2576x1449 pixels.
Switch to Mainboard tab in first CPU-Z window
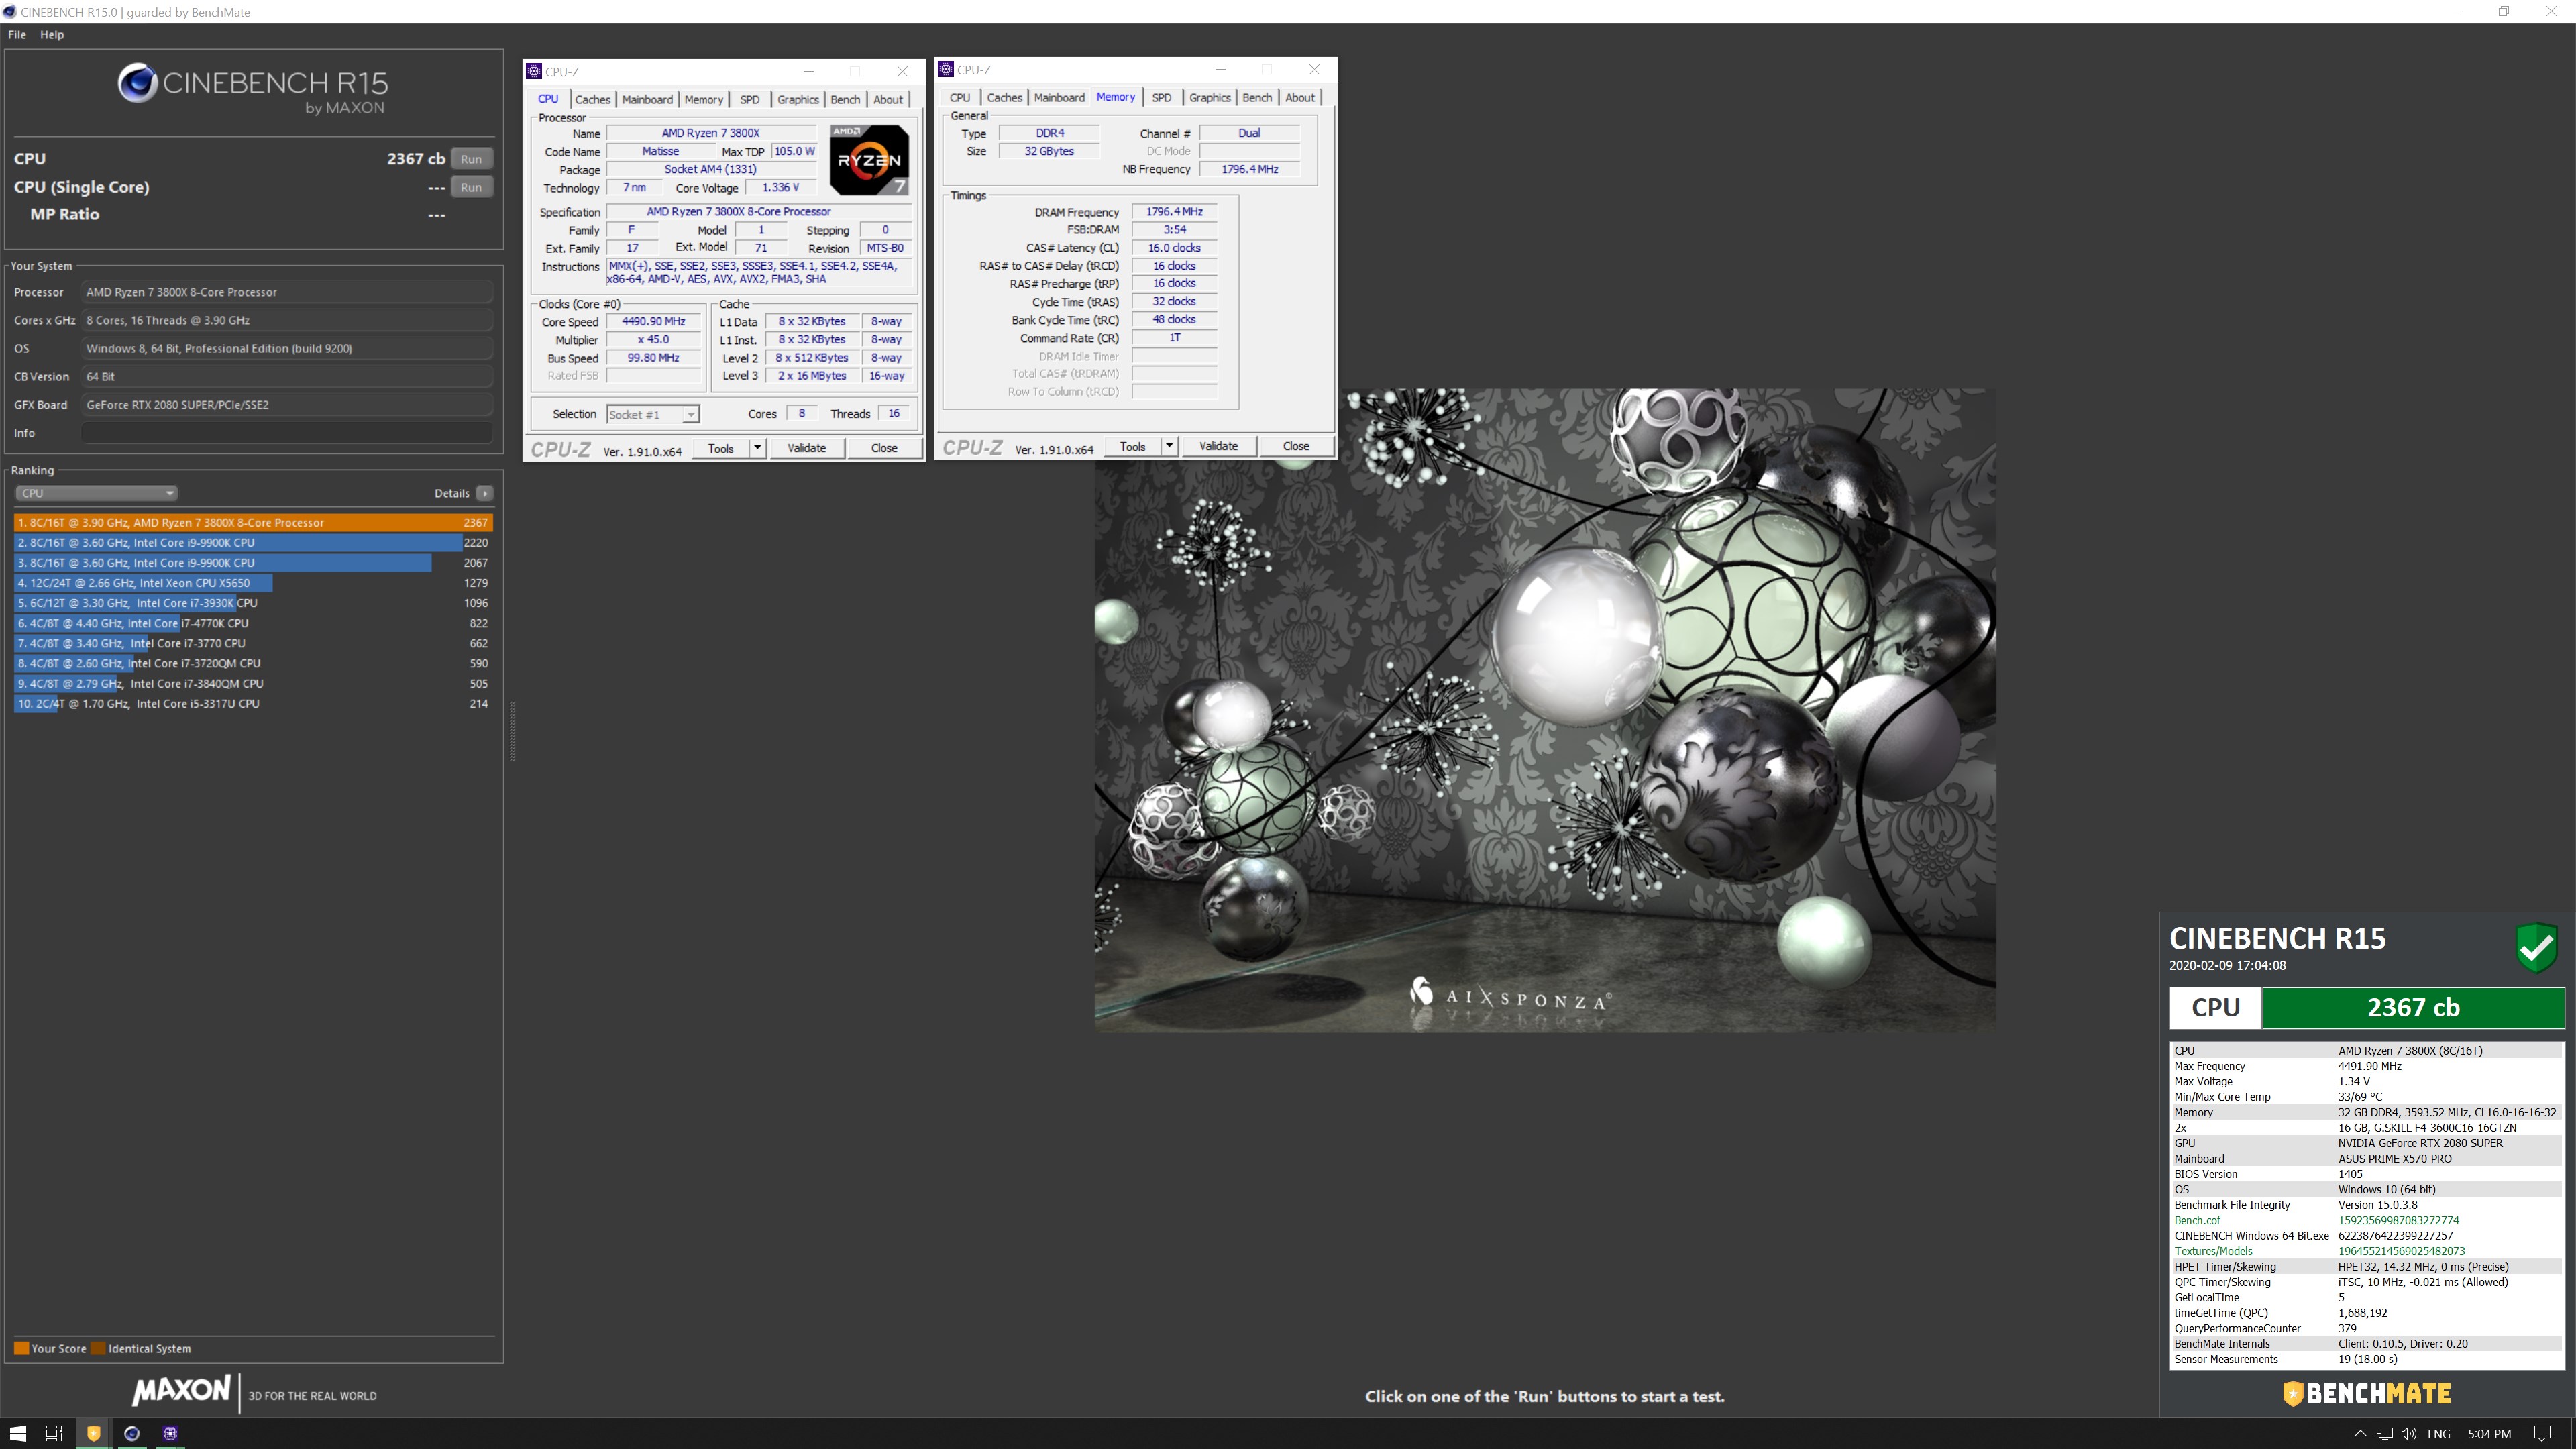coord(647,99)
